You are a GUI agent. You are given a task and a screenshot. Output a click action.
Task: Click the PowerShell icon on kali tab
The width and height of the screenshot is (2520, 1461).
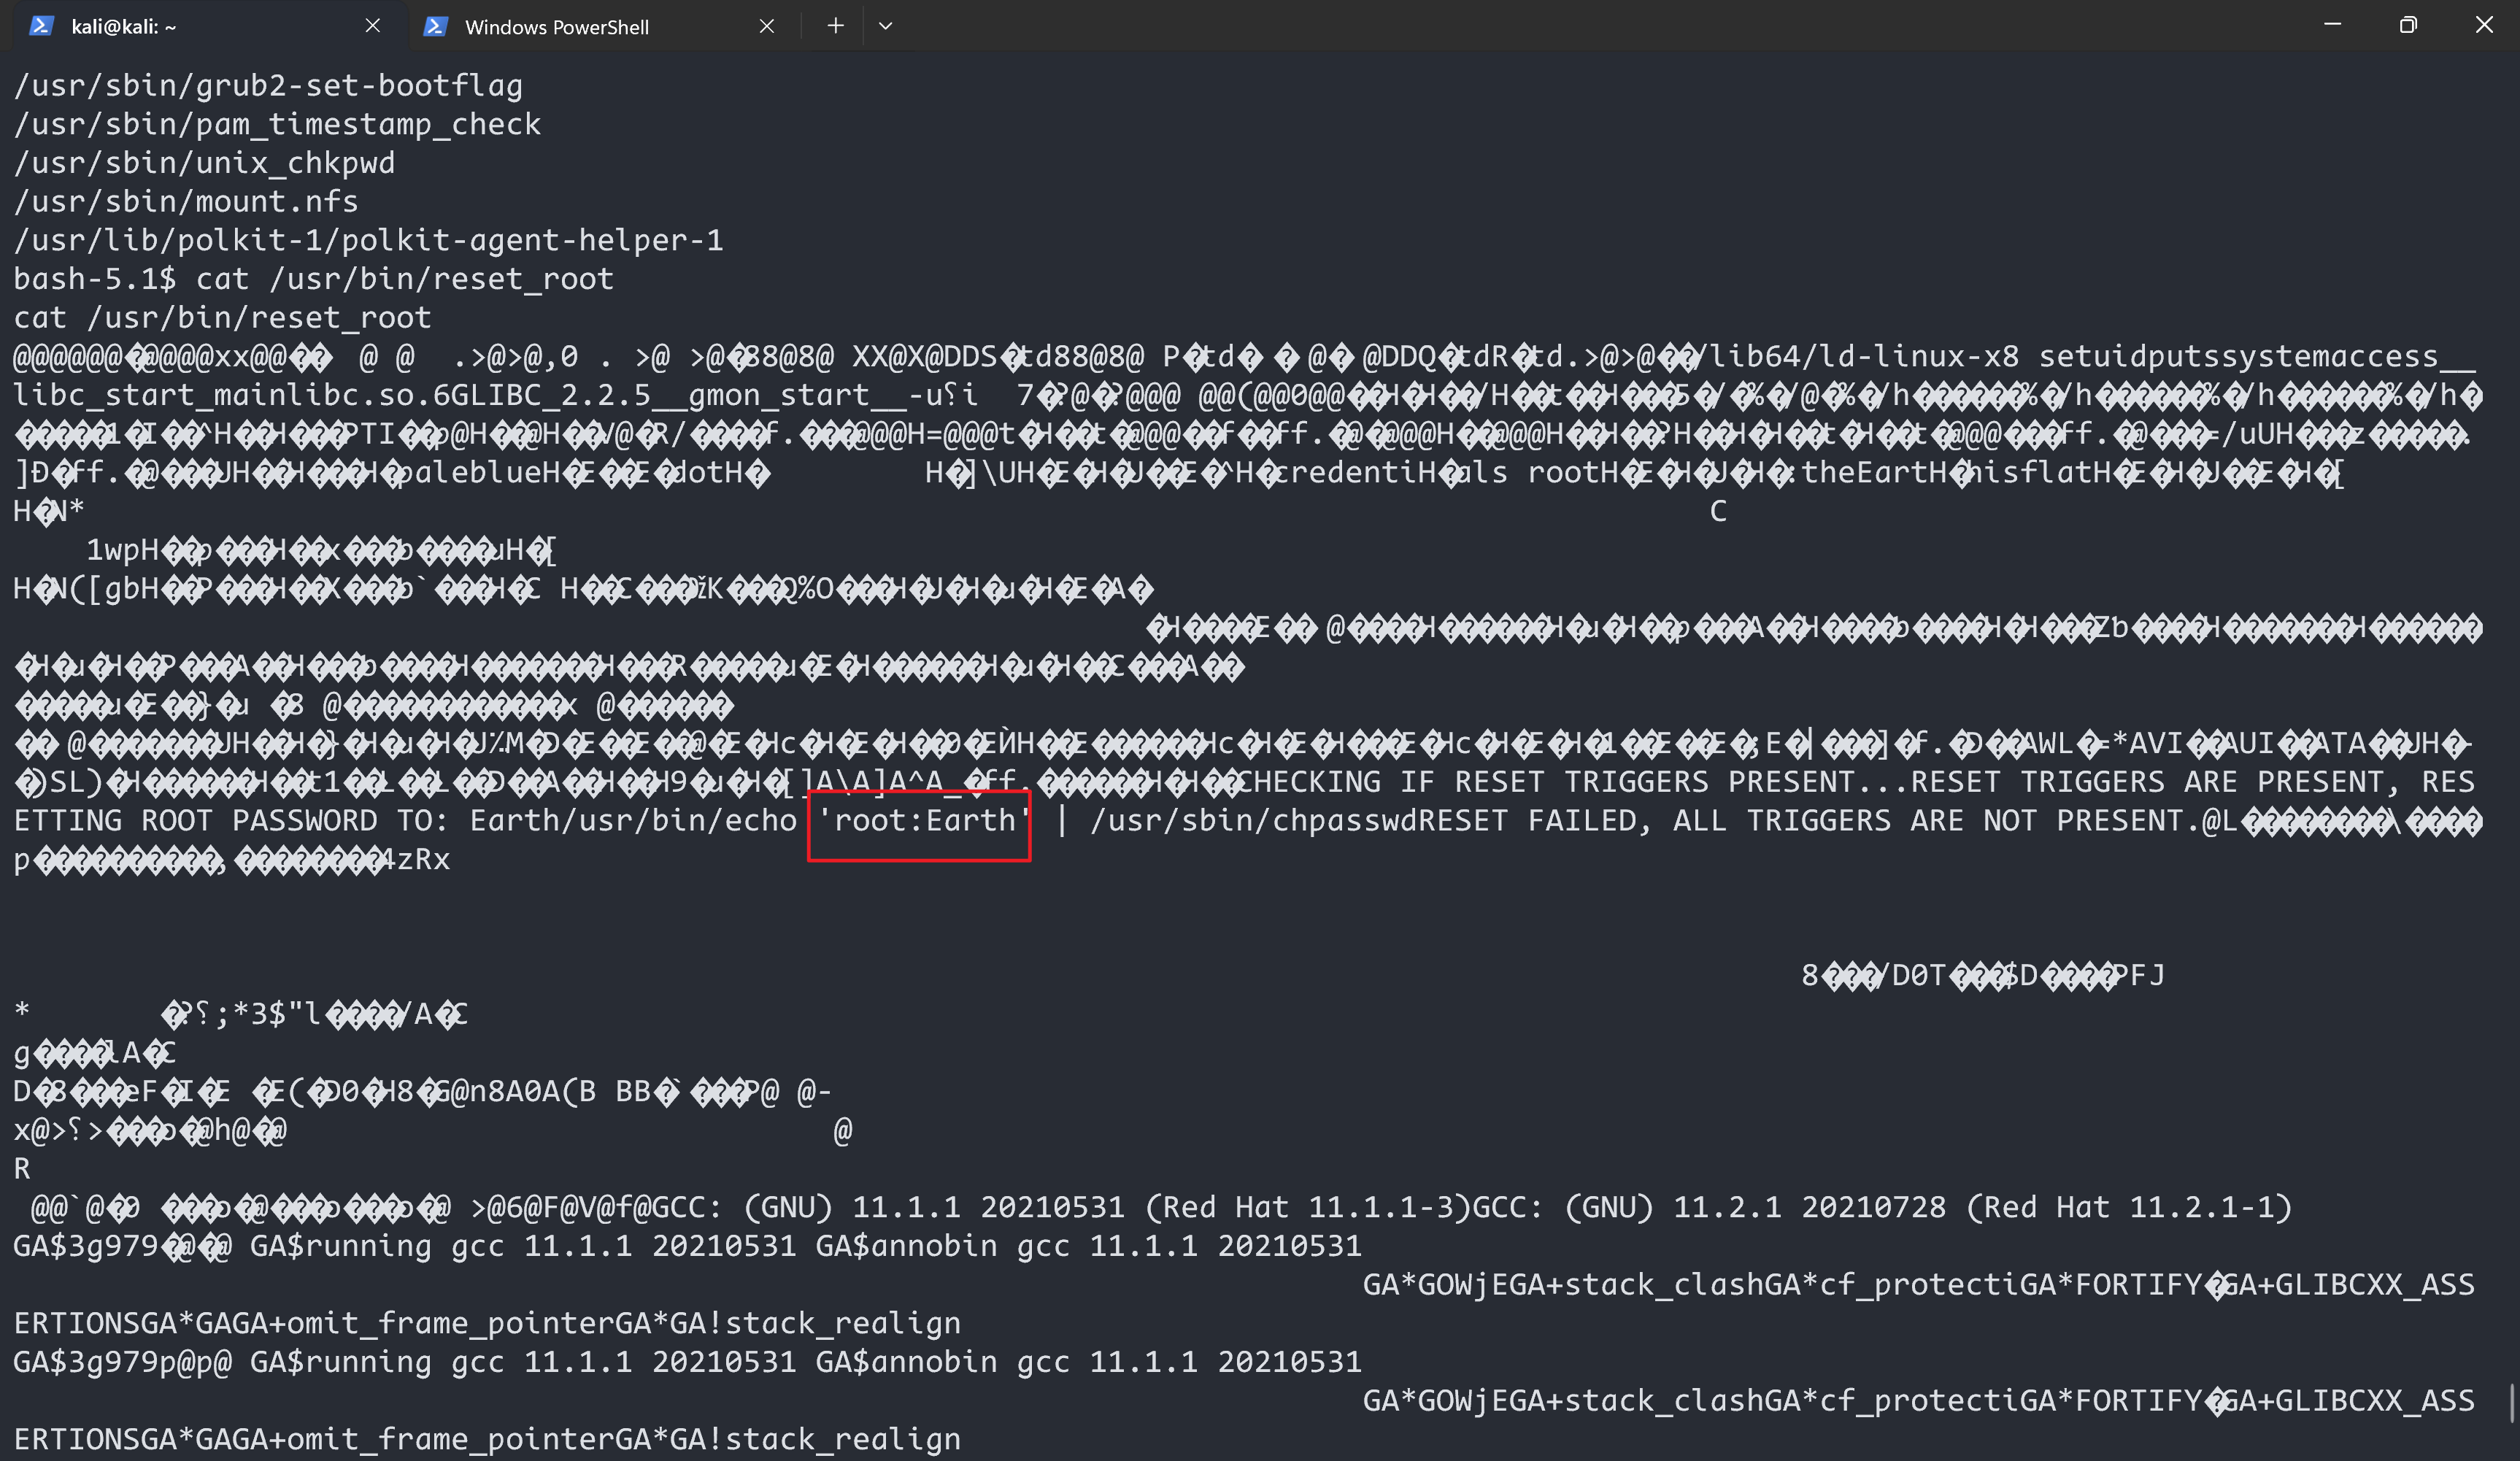tap(41, 26)
